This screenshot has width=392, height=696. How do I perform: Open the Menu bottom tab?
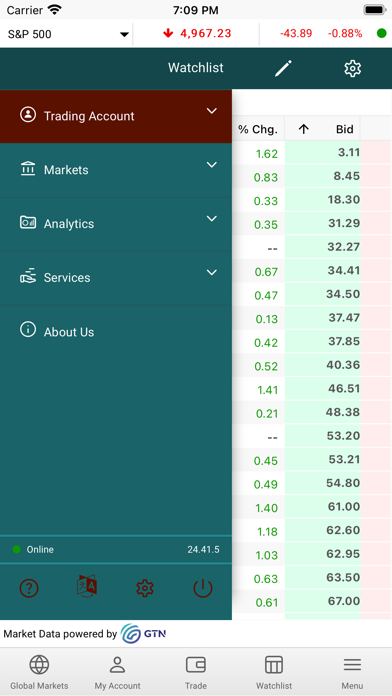(352, 672)
